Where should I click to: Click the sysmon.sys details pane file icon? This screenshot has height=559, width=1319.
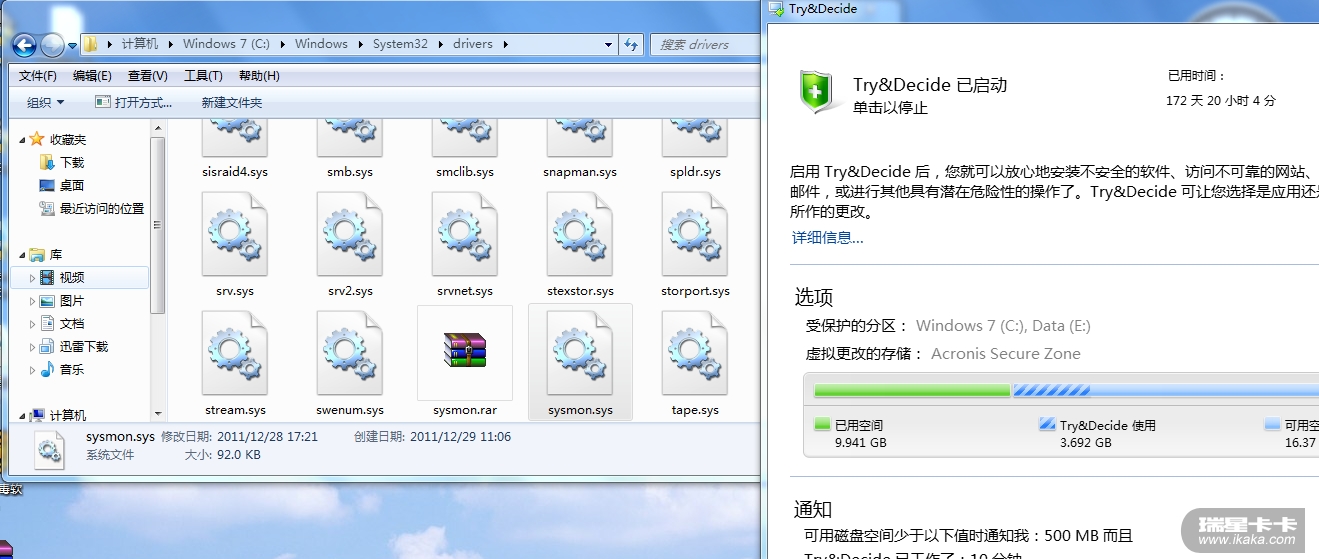(x=50, y=451)
